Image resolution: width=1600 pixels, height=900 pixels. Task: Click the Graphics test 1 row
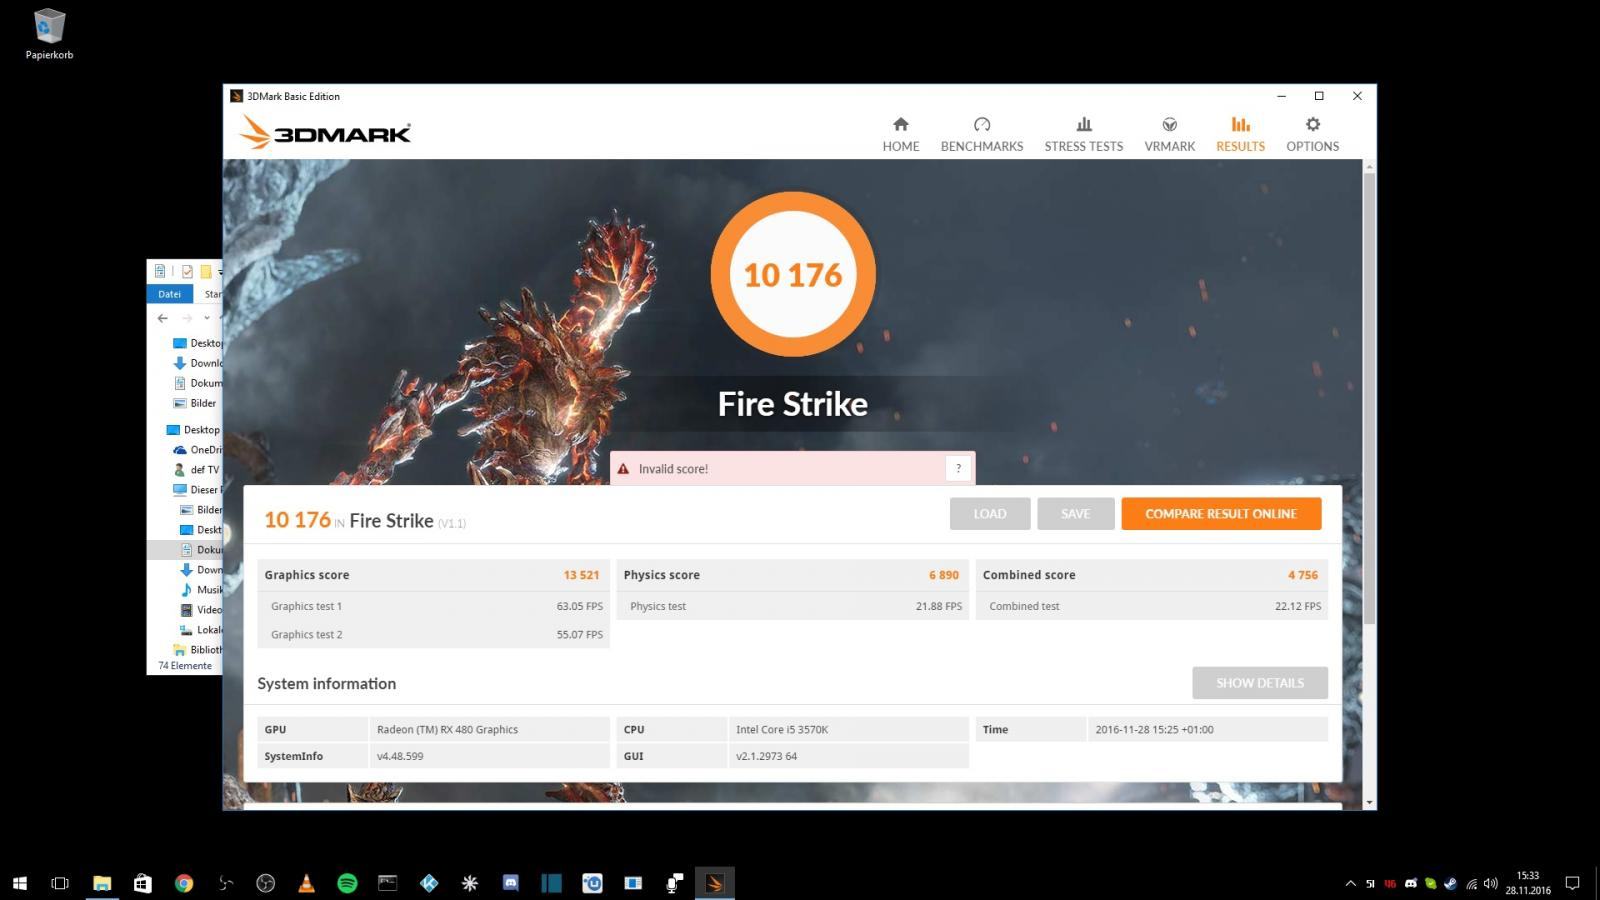pyautogui.click(x=433, y=606)
